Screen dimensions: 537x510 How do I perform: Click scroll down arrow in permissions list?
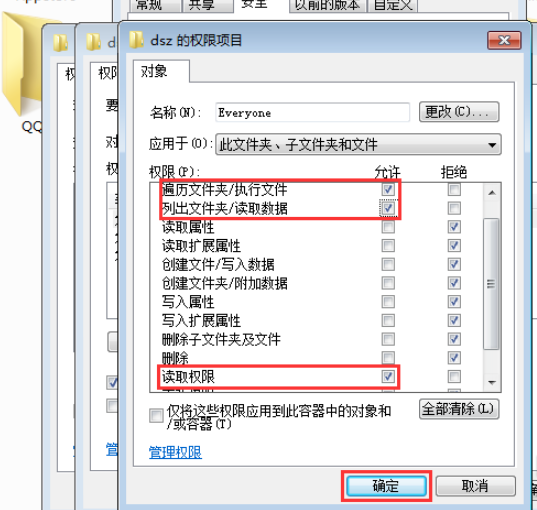coord(492,383)
